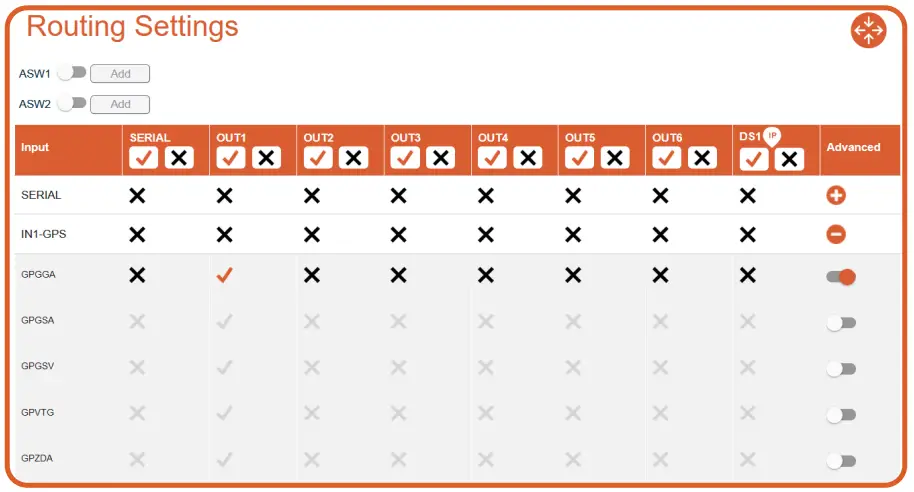
Task: Click the orange checkmark in GPGGA OUT1 cell
Action: click(x=224, y=277)
